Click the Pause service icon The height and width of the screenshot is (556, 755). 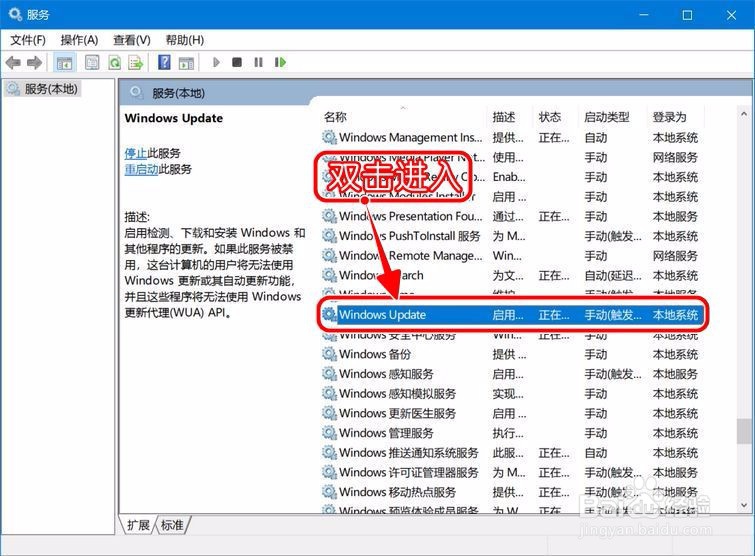(259, 62)
